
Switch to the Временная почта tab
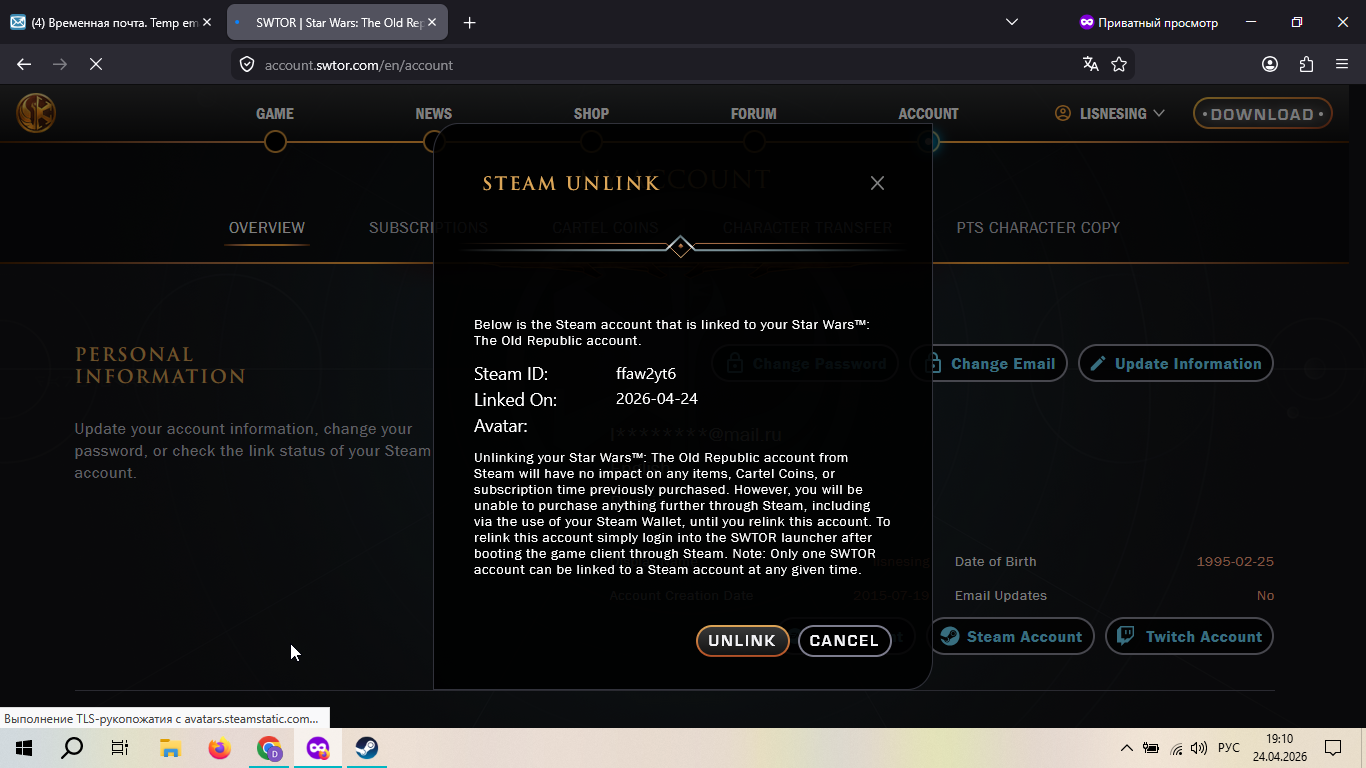(111, 22)
